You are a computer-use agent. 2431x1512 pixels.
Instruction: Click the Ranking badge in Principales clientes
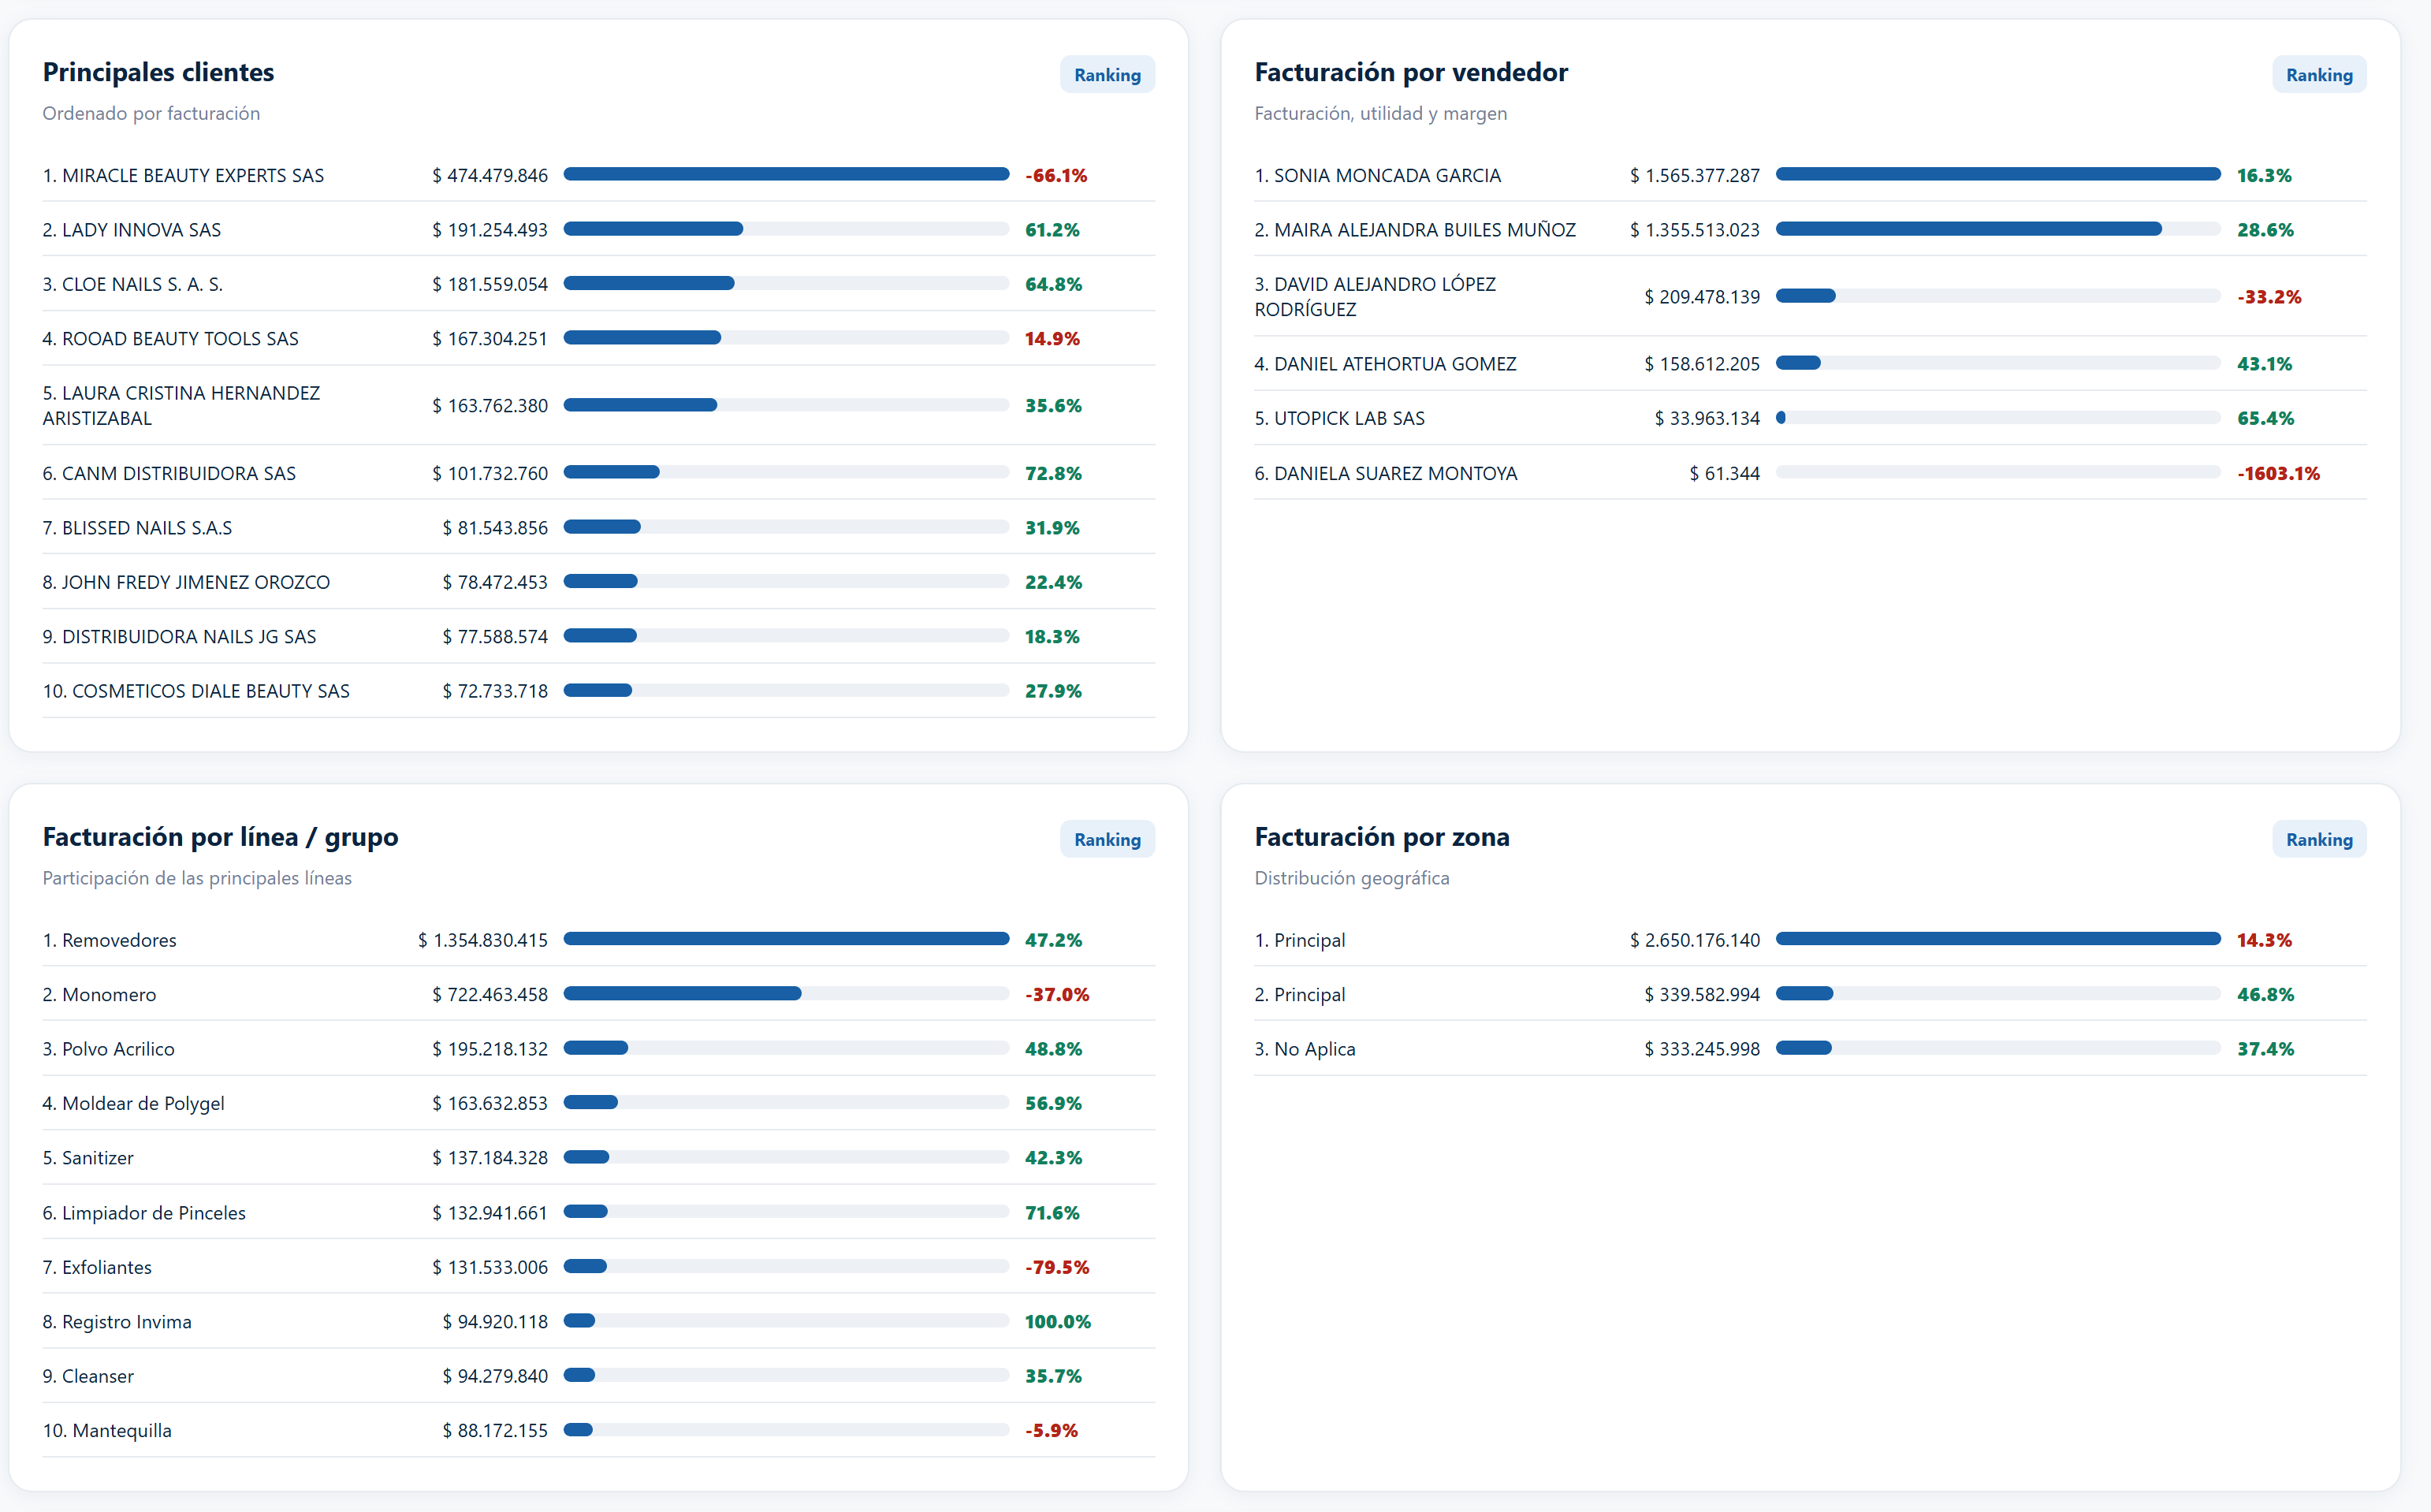[1107, 75]
